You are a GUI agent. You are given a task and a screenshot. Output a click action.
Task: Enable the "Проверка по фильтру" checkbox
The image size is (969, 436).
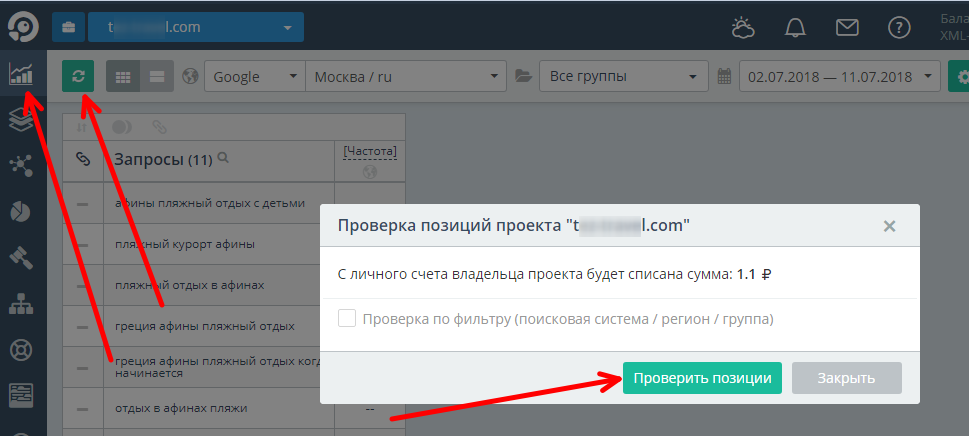tap(347, 319)
